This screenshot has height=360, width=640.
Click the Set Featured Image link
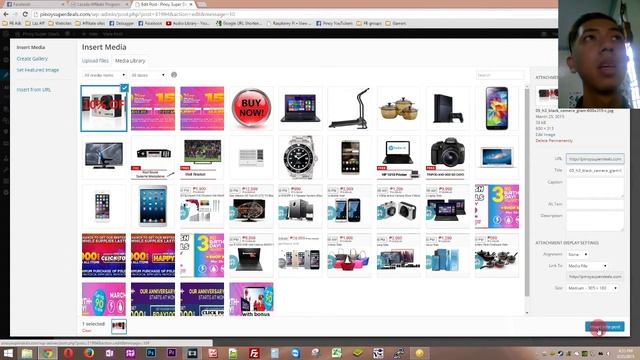coord(38,70)
